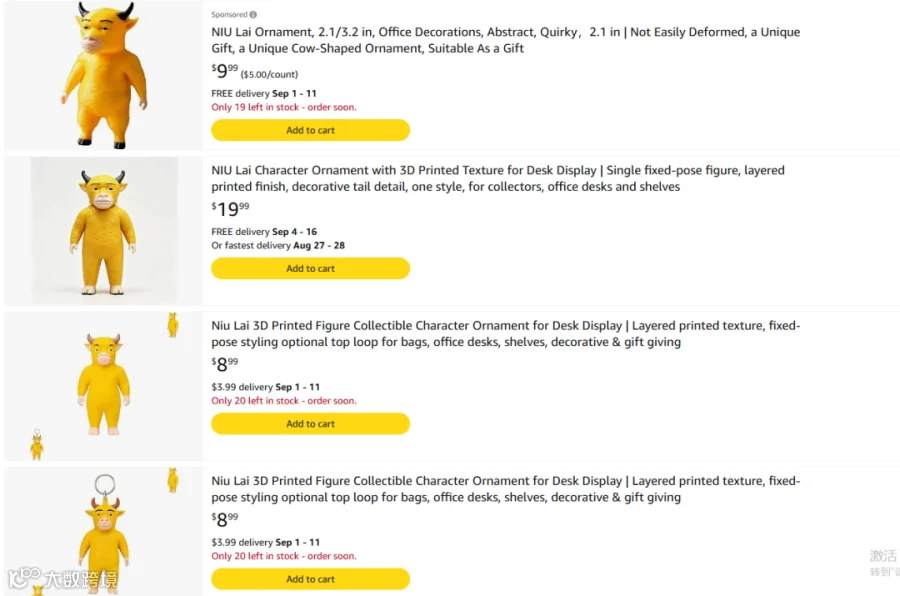The image size is (900, 596).
Task: Open the third listing's yellow figure image
Action: click(104, 385)
